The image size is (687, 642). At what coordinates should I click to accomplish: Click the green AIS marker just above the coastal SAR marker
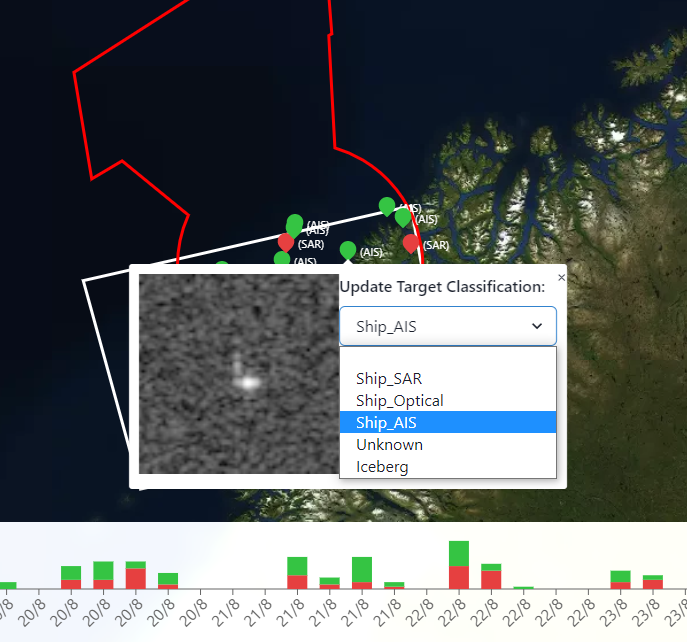tap(403, 216)
